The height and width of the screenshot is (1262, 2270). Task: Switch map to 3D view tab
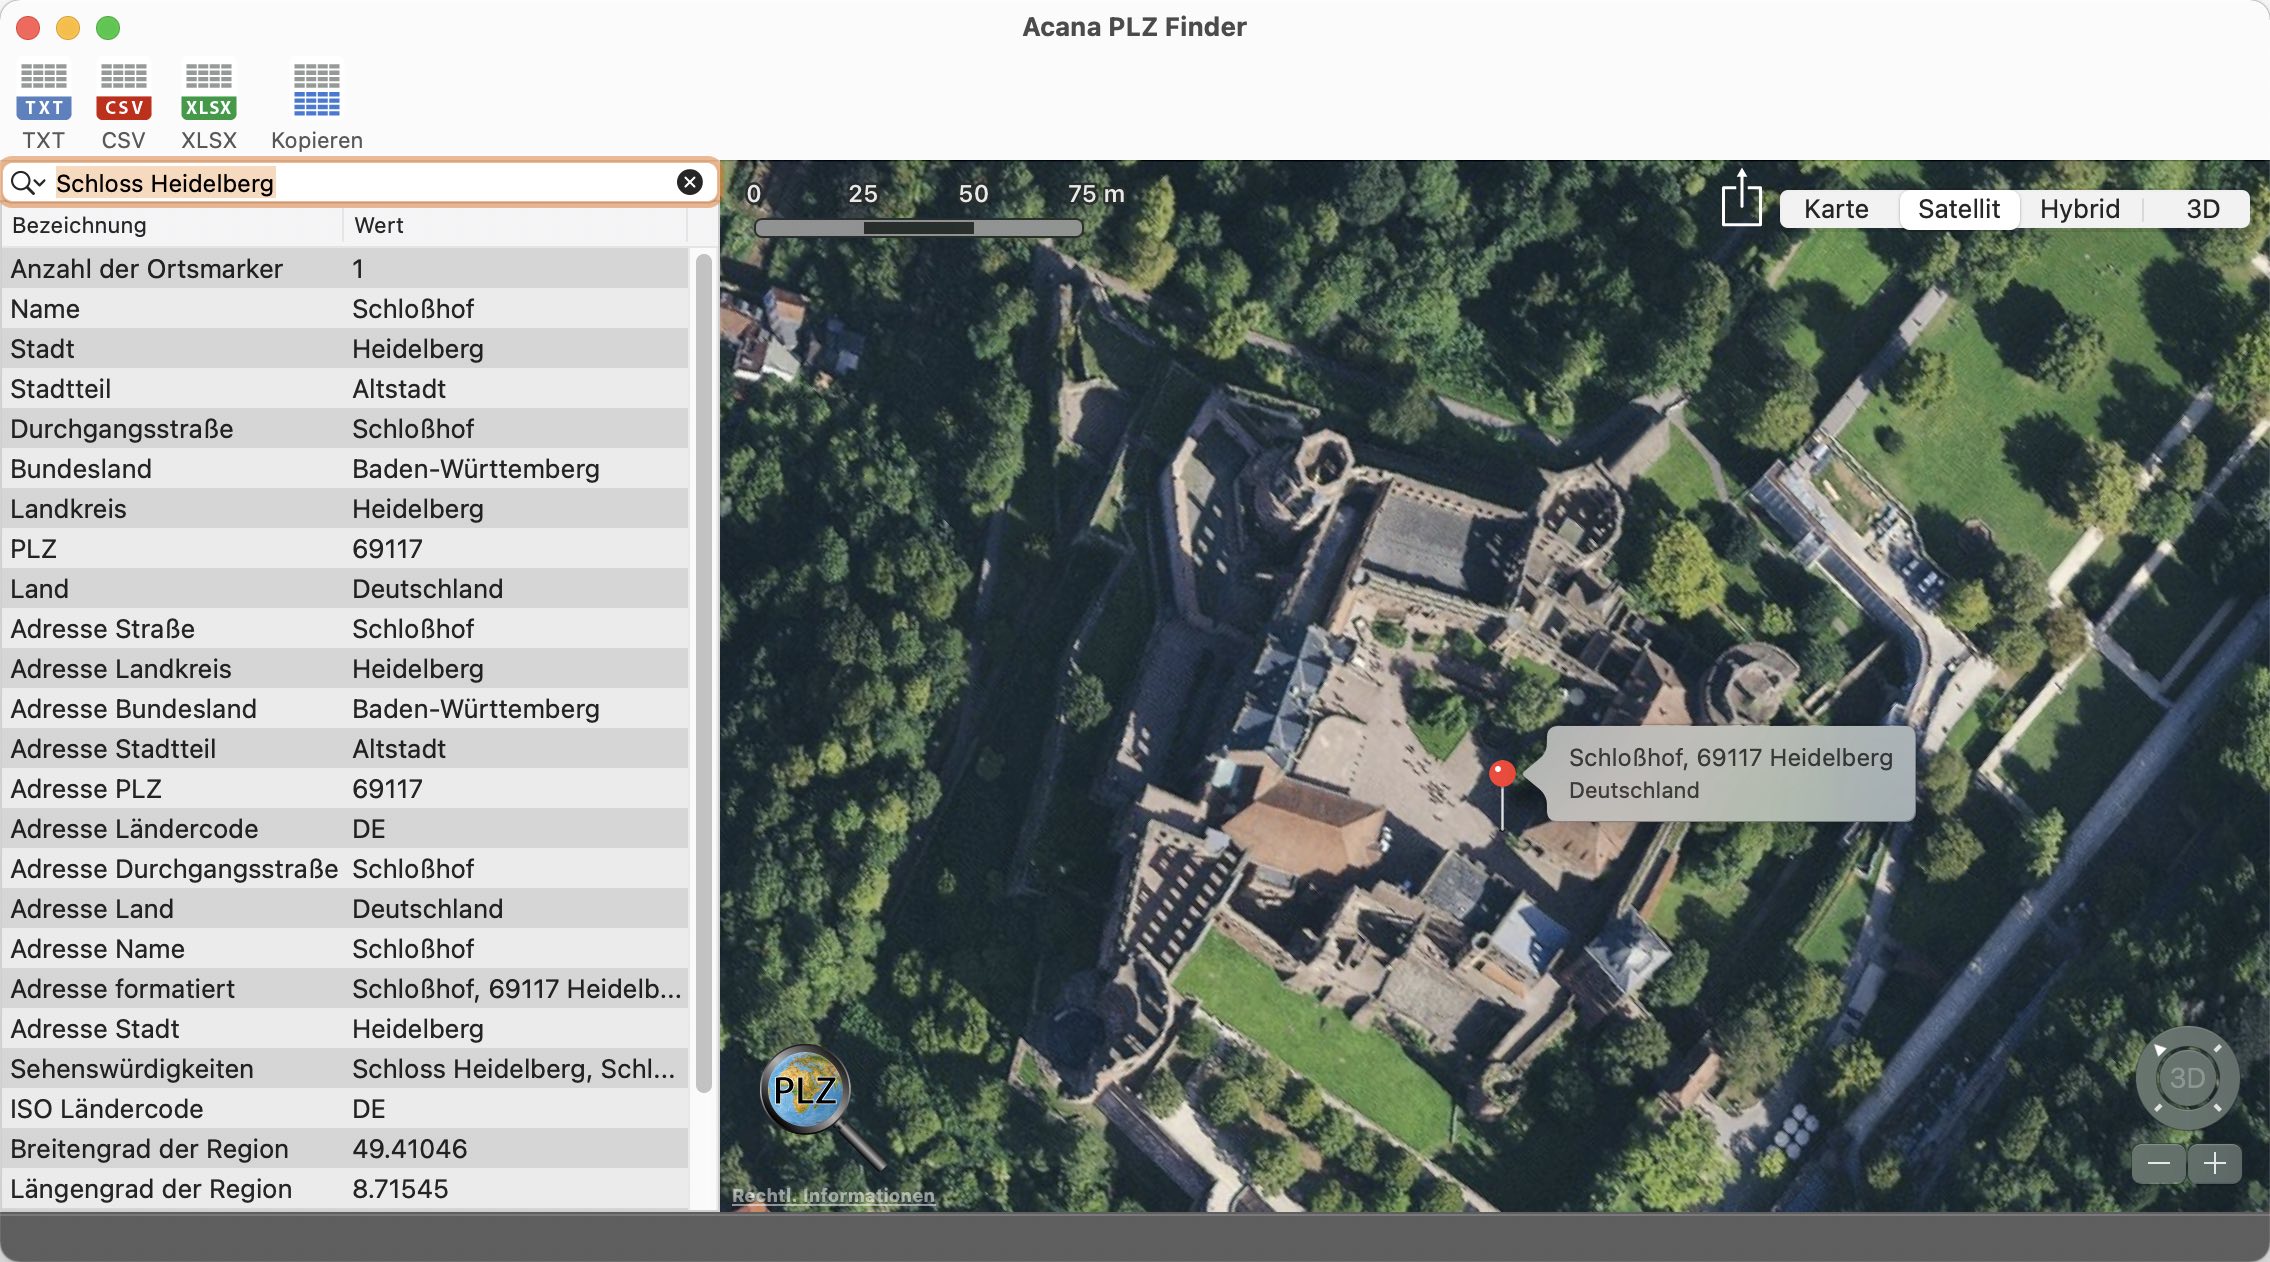(2202, 209)
